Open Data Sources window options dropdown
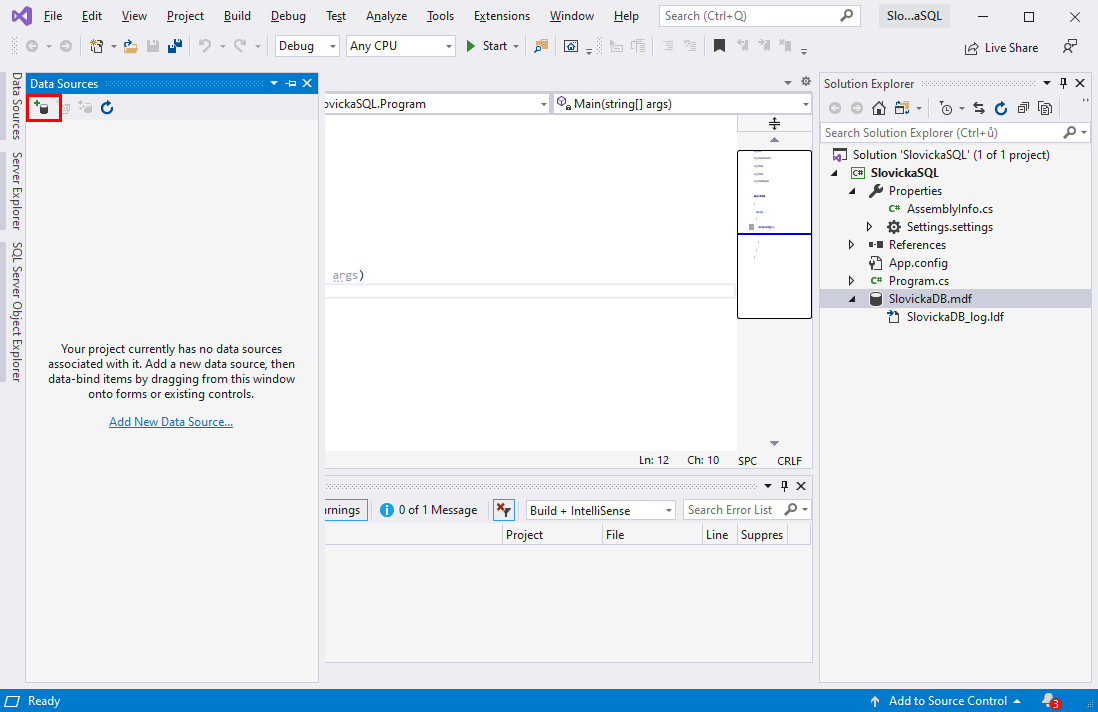This screenshot has height=712, width=1098. (x=274, y=83)
